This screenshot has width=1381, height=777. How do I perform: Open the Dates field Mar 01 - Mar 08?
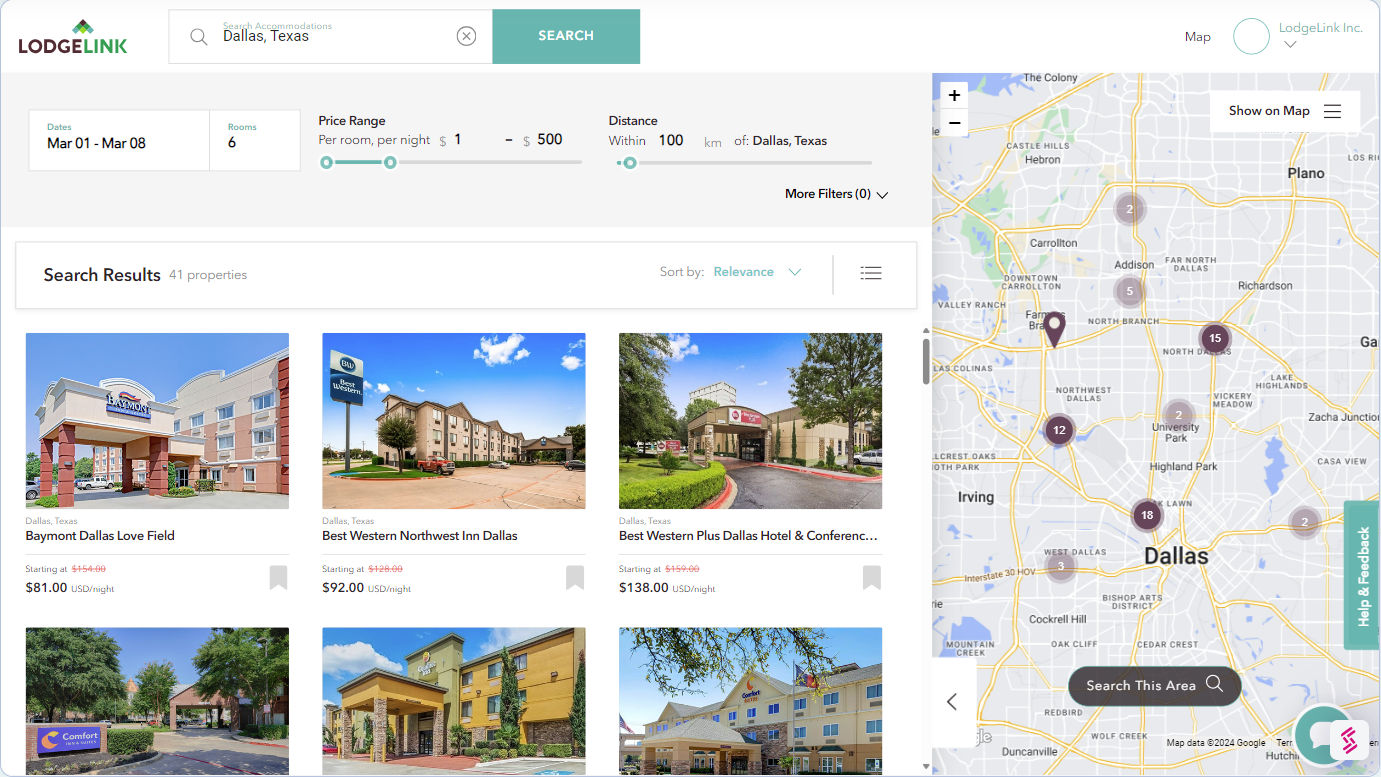click(119, 140)
